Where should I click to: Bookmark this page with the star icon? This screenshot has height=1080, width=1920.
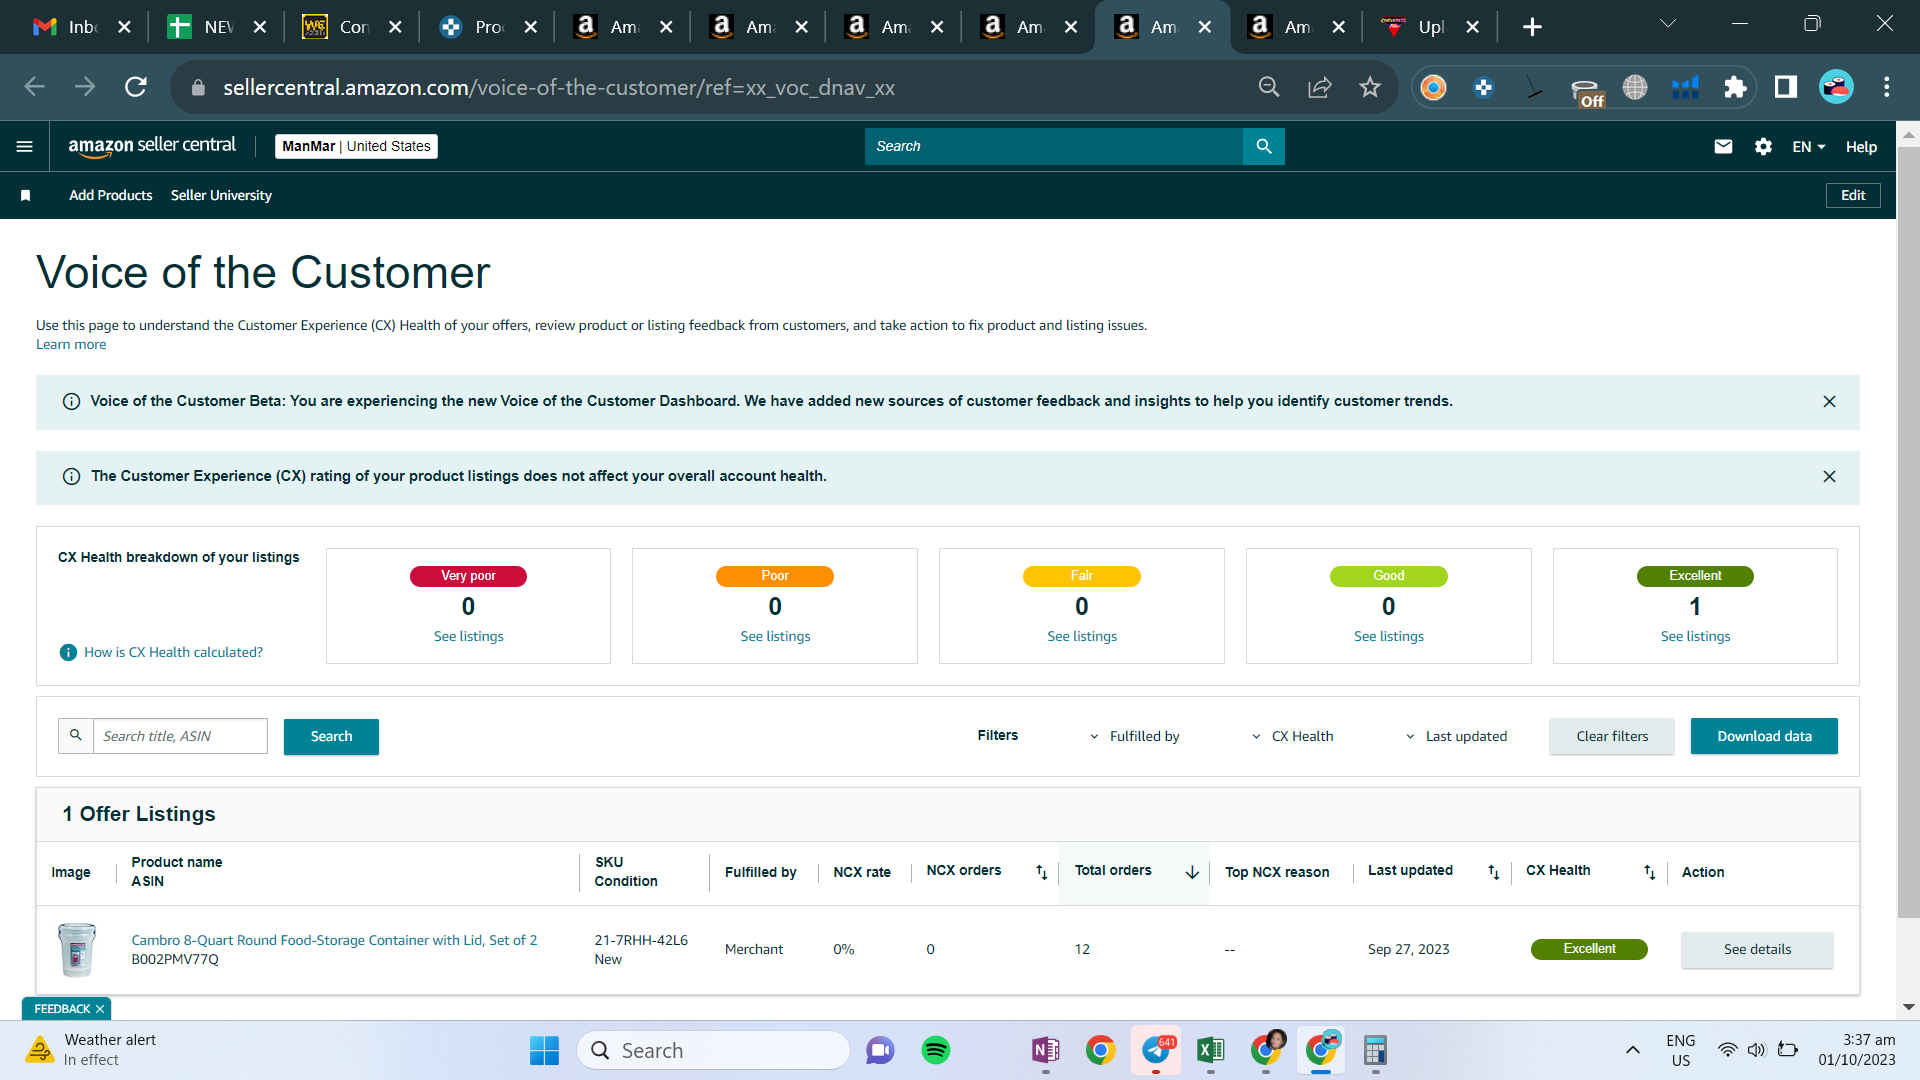pos(1370,87)
